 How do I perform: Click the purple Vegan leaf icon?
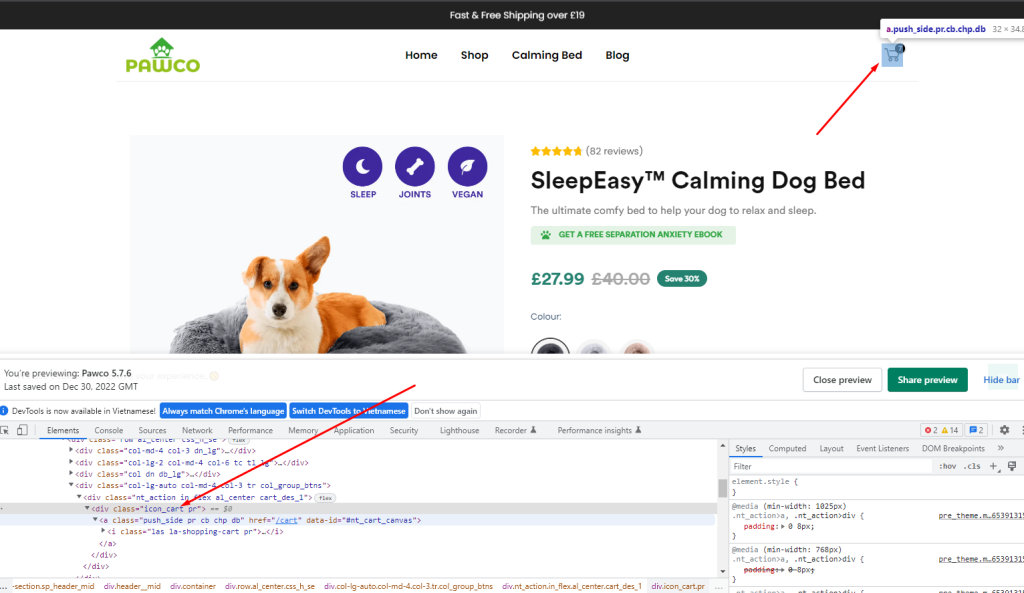point(468,167)
